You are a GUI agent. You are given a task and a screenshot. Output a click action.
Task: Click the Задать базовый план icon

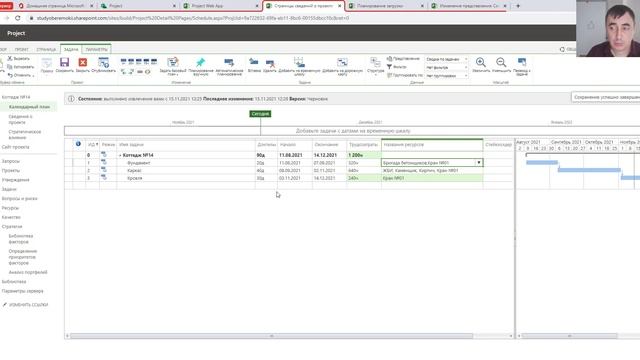[x=173, y=62]
